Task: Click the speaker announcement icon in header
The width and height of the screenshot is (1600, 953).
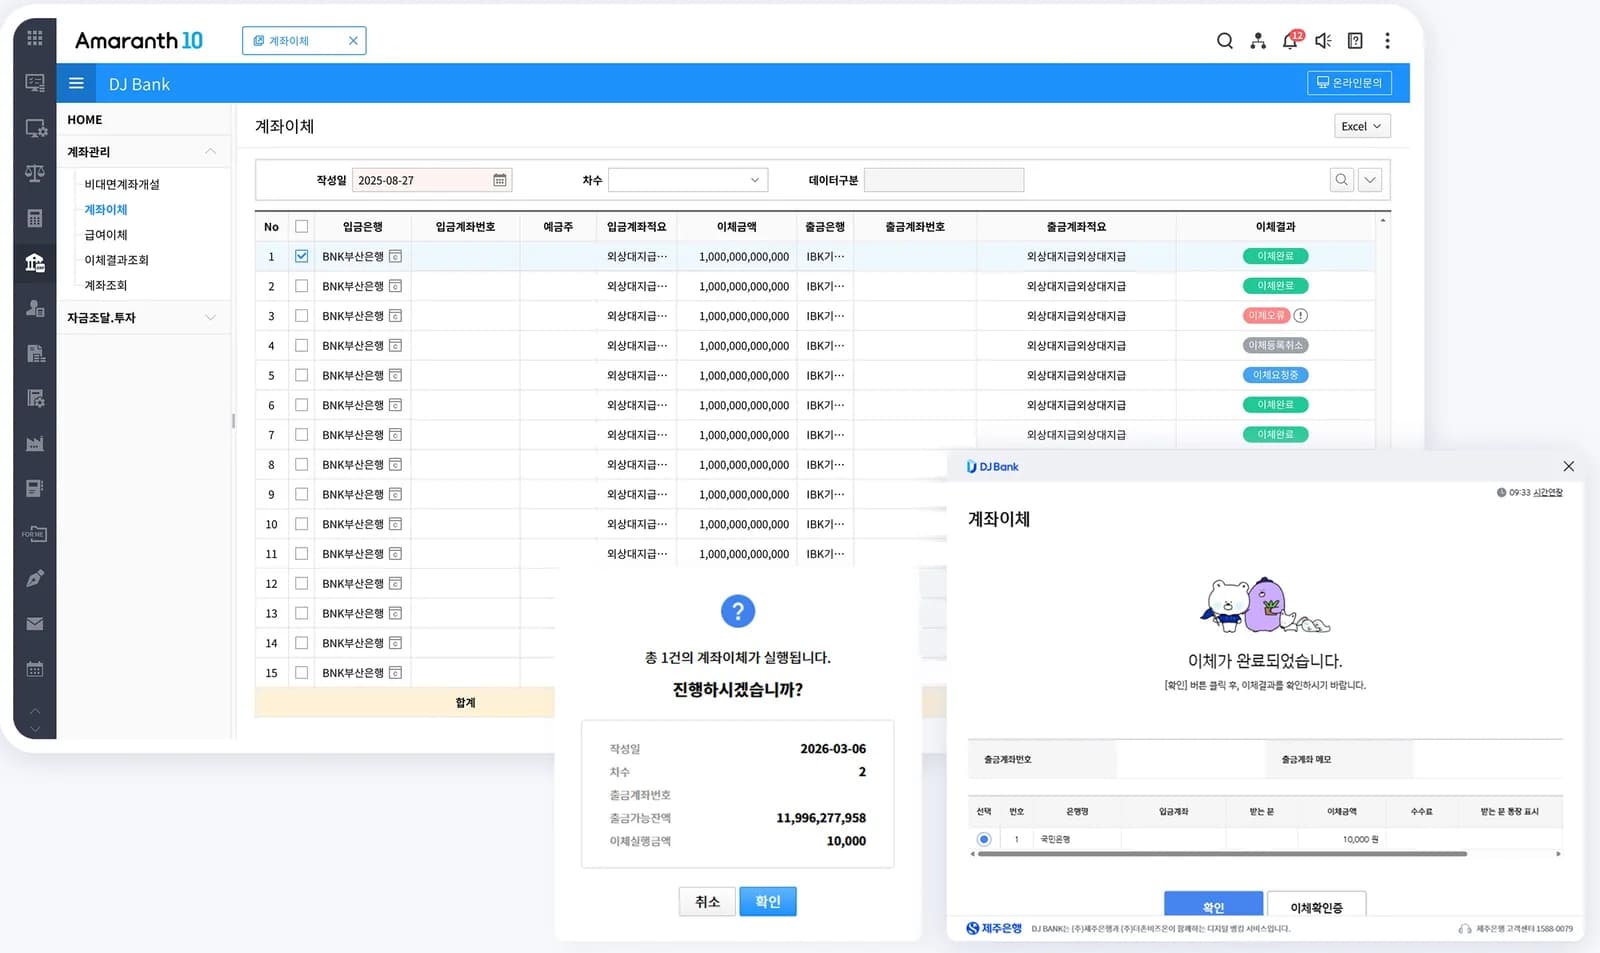Action: coord(1323,41)
